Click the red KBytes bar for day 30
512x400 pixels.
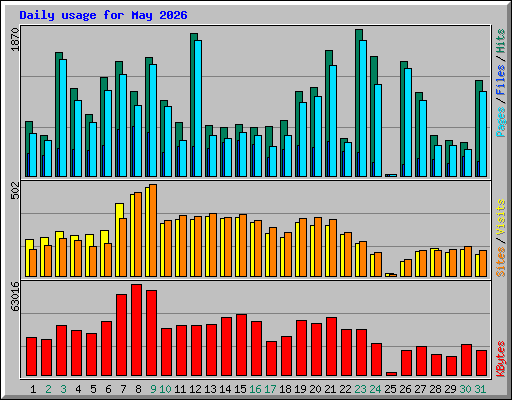466,360
